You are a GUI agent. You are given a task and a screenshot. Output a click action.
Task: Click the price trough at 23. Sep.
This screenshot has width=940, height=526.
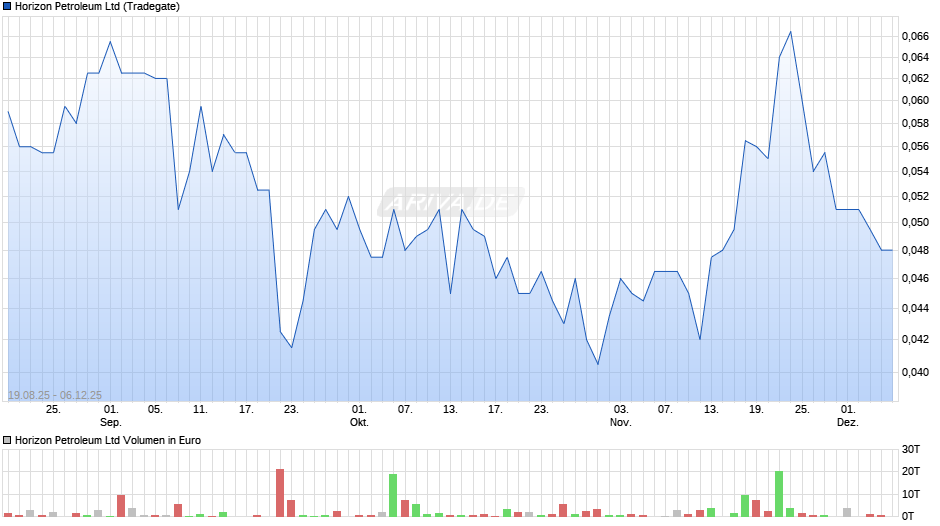click(291, 347)
